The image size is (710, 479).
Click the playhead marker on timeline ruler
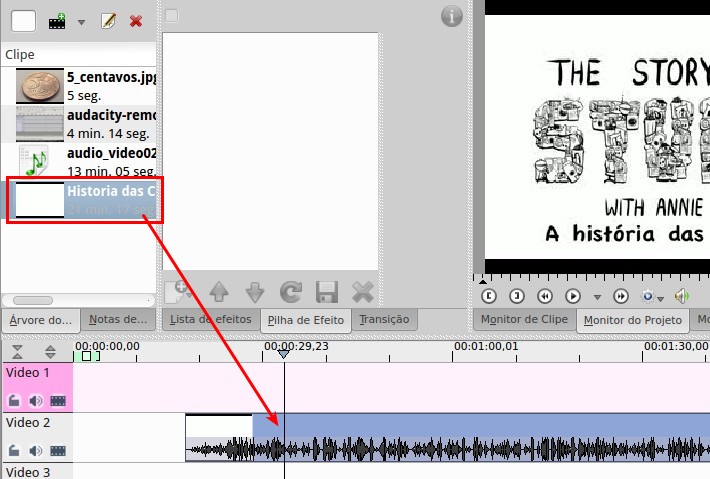point(284,354)
